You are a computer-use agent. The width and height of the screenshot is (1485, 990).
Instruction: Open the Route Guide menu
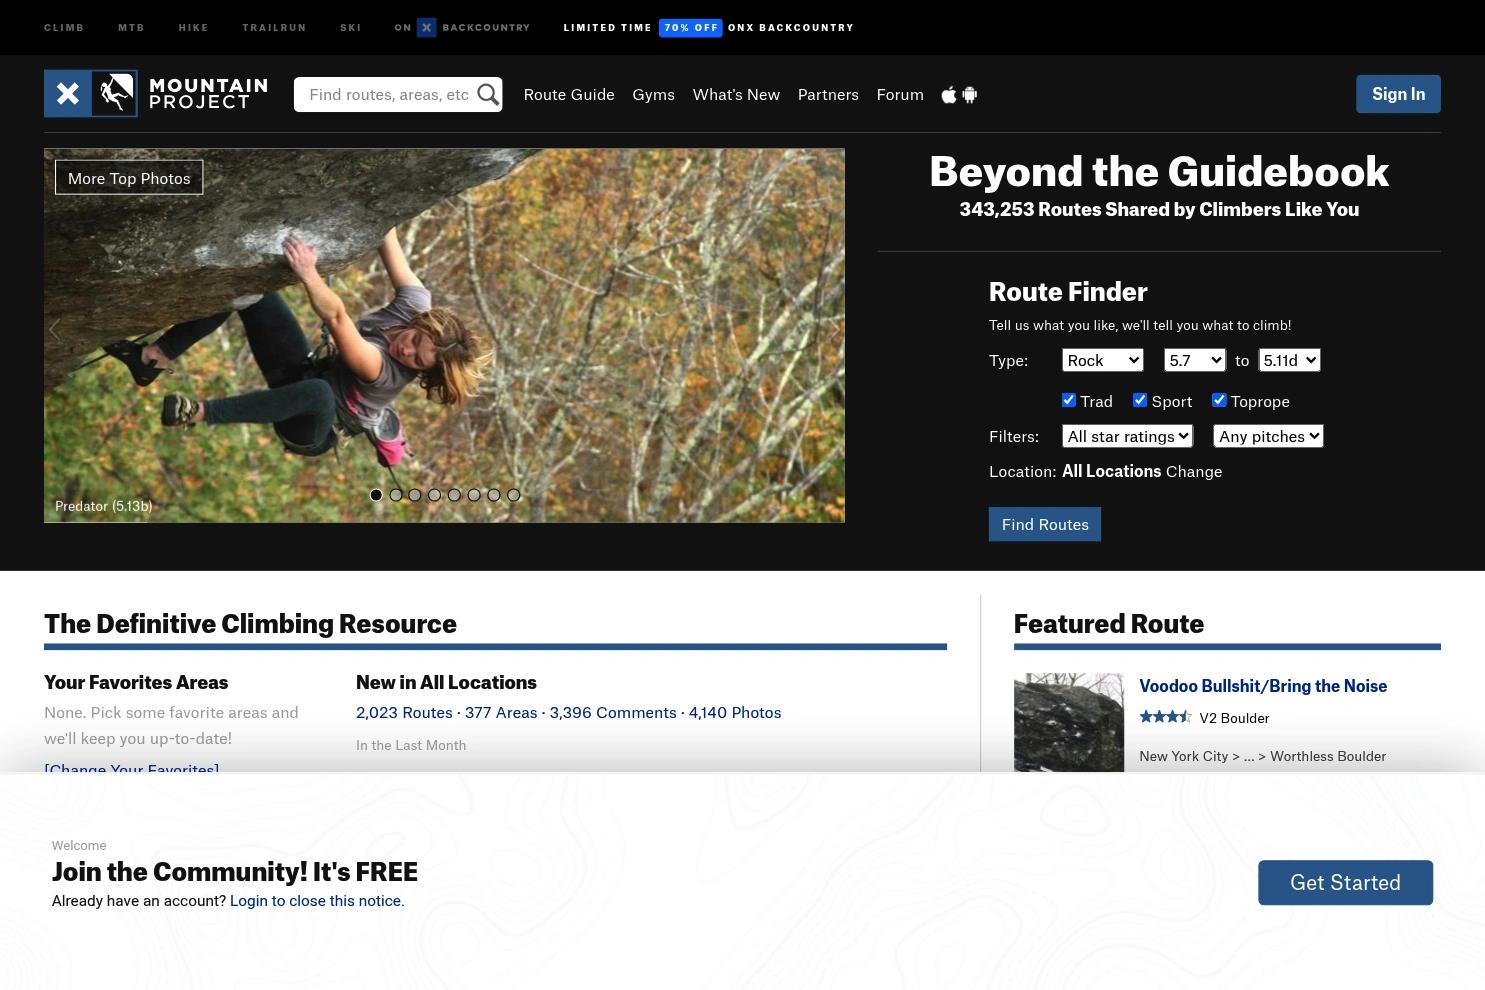pos(569,94)
